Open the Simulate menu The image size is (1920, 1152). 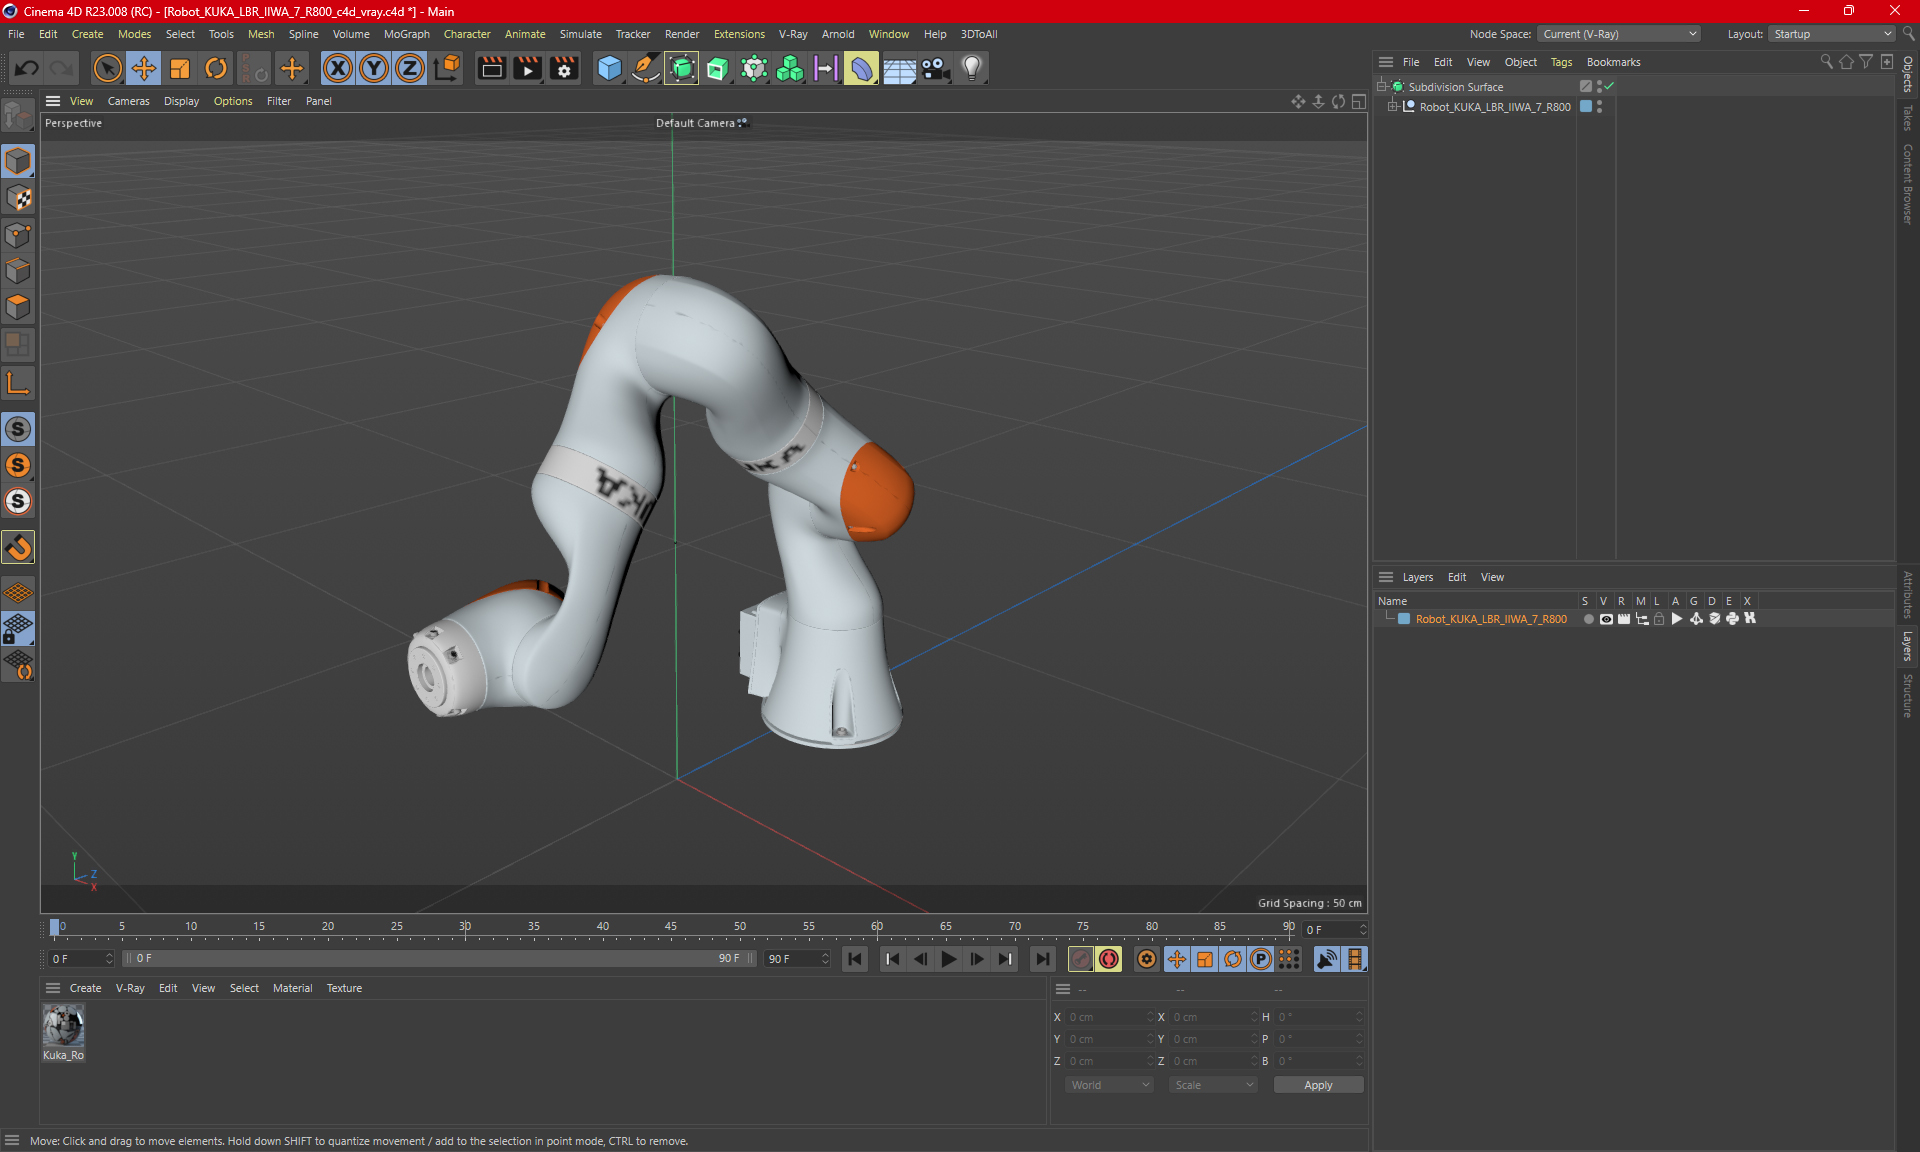point(580,34)
